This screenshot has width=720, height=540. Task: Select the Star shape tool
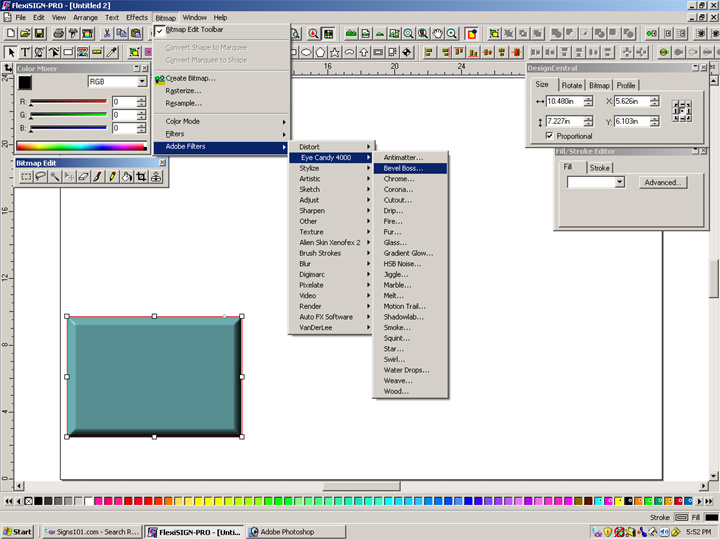[335, 52]
